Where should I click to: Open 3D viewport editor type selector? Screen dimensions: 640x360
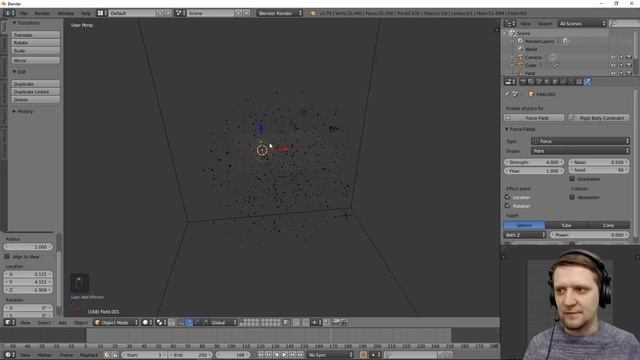[x=9, y=322]
